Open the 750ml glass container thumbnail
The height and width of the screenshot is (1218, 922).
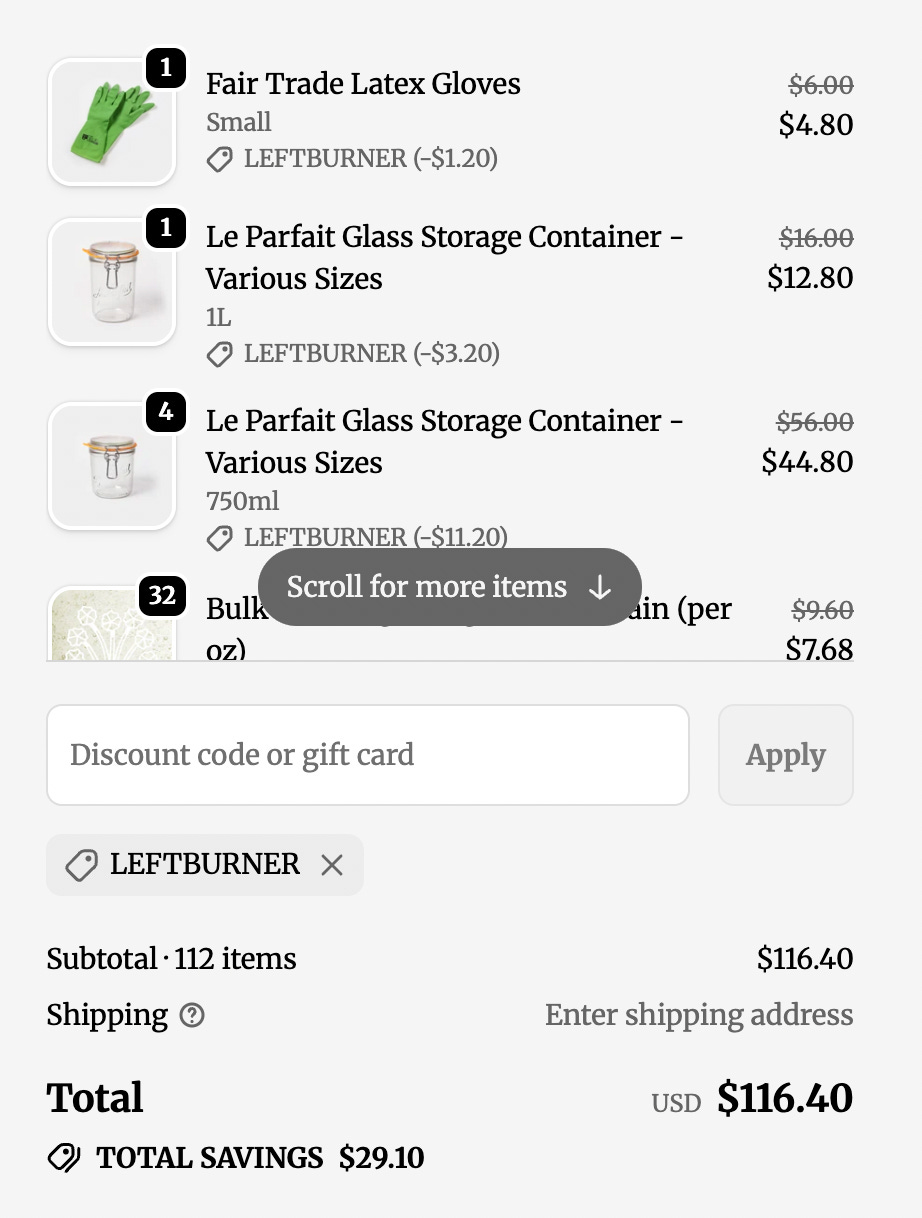click(x=112, y=466)
